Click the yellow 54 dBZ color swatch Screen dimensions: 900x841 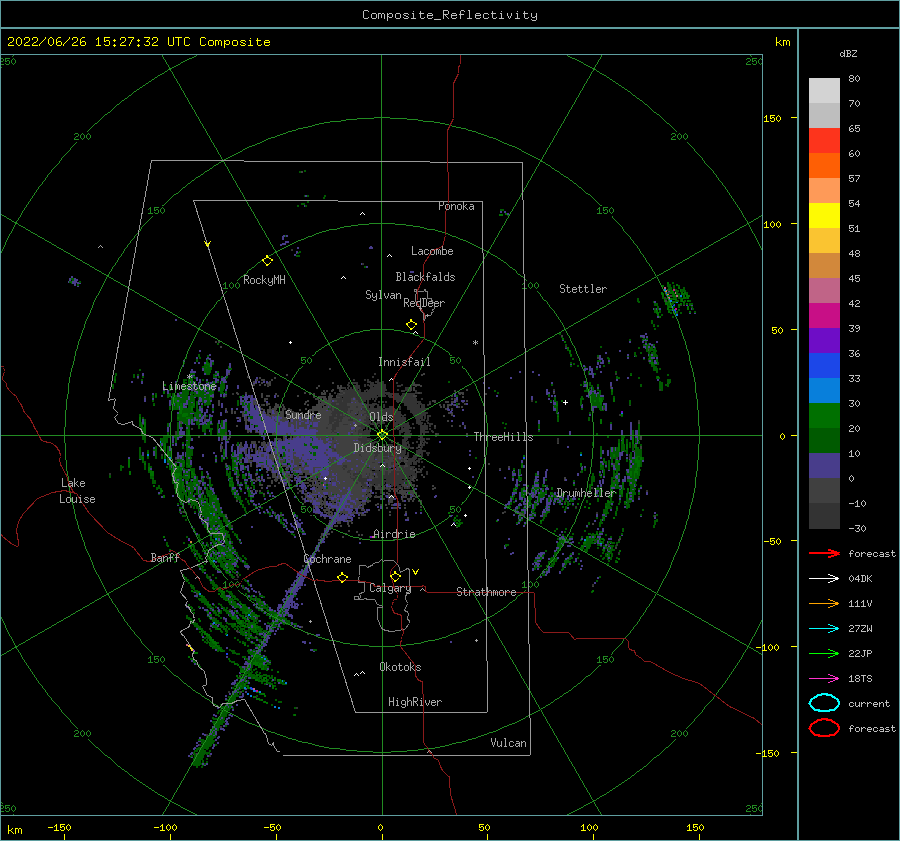(x=824, y=215)
